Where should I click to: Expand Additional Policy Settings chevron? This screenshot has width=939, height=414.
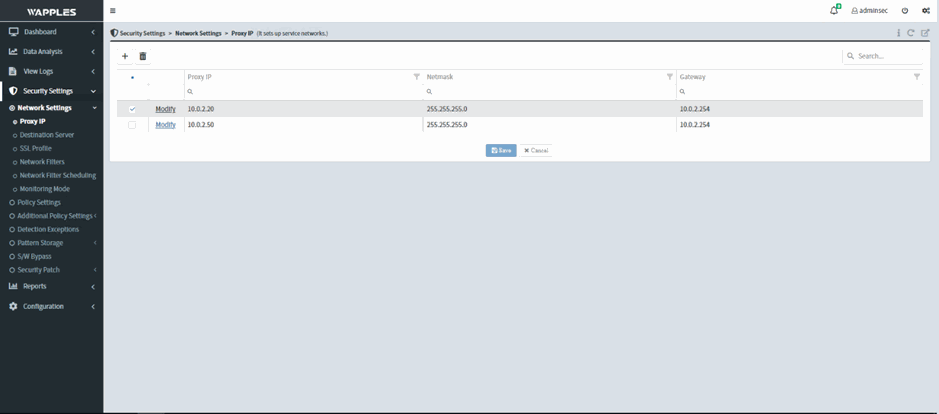point(95,216)
